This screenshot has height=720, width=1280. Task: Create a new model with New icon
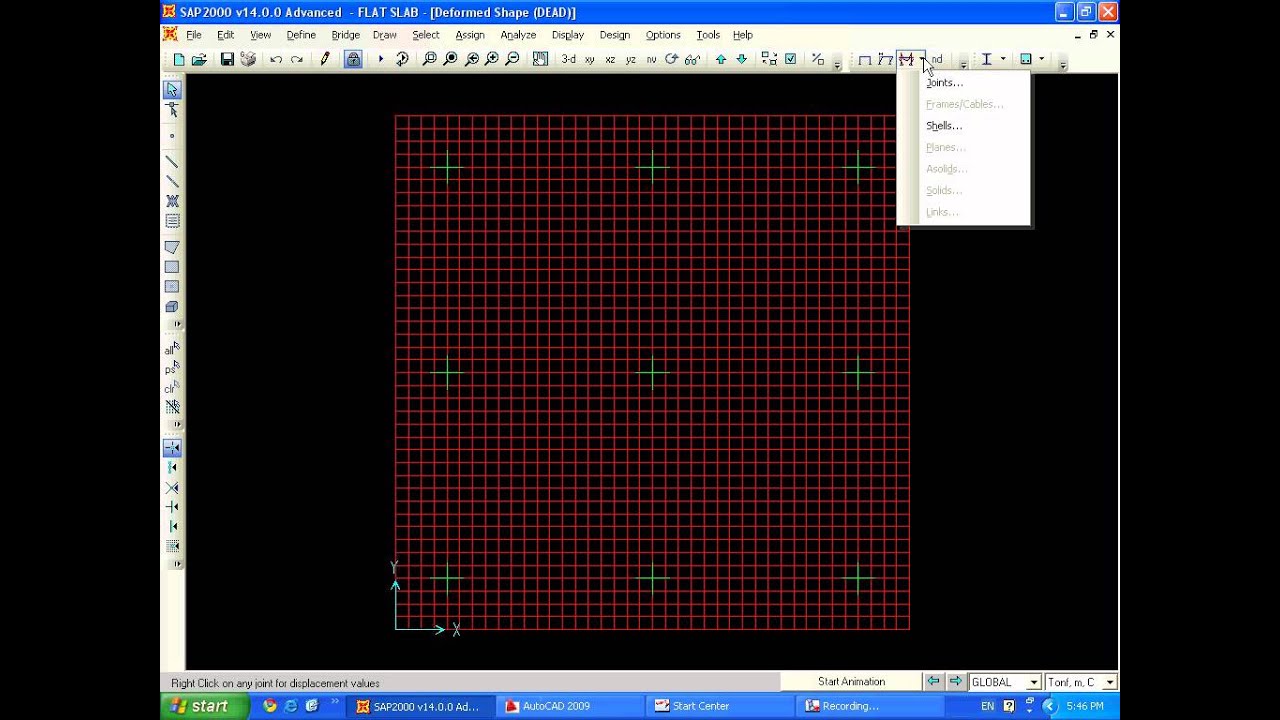(x=179, y=60)
